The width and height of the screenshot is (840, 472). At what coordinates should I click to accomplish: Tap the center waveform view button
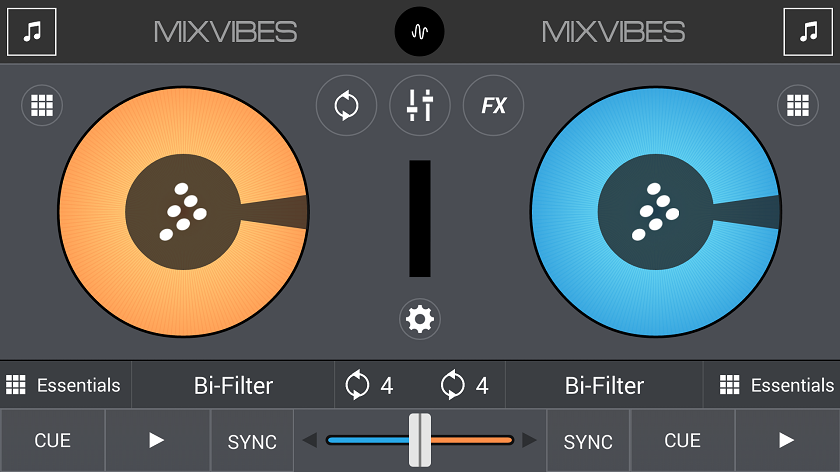[419, 32]
